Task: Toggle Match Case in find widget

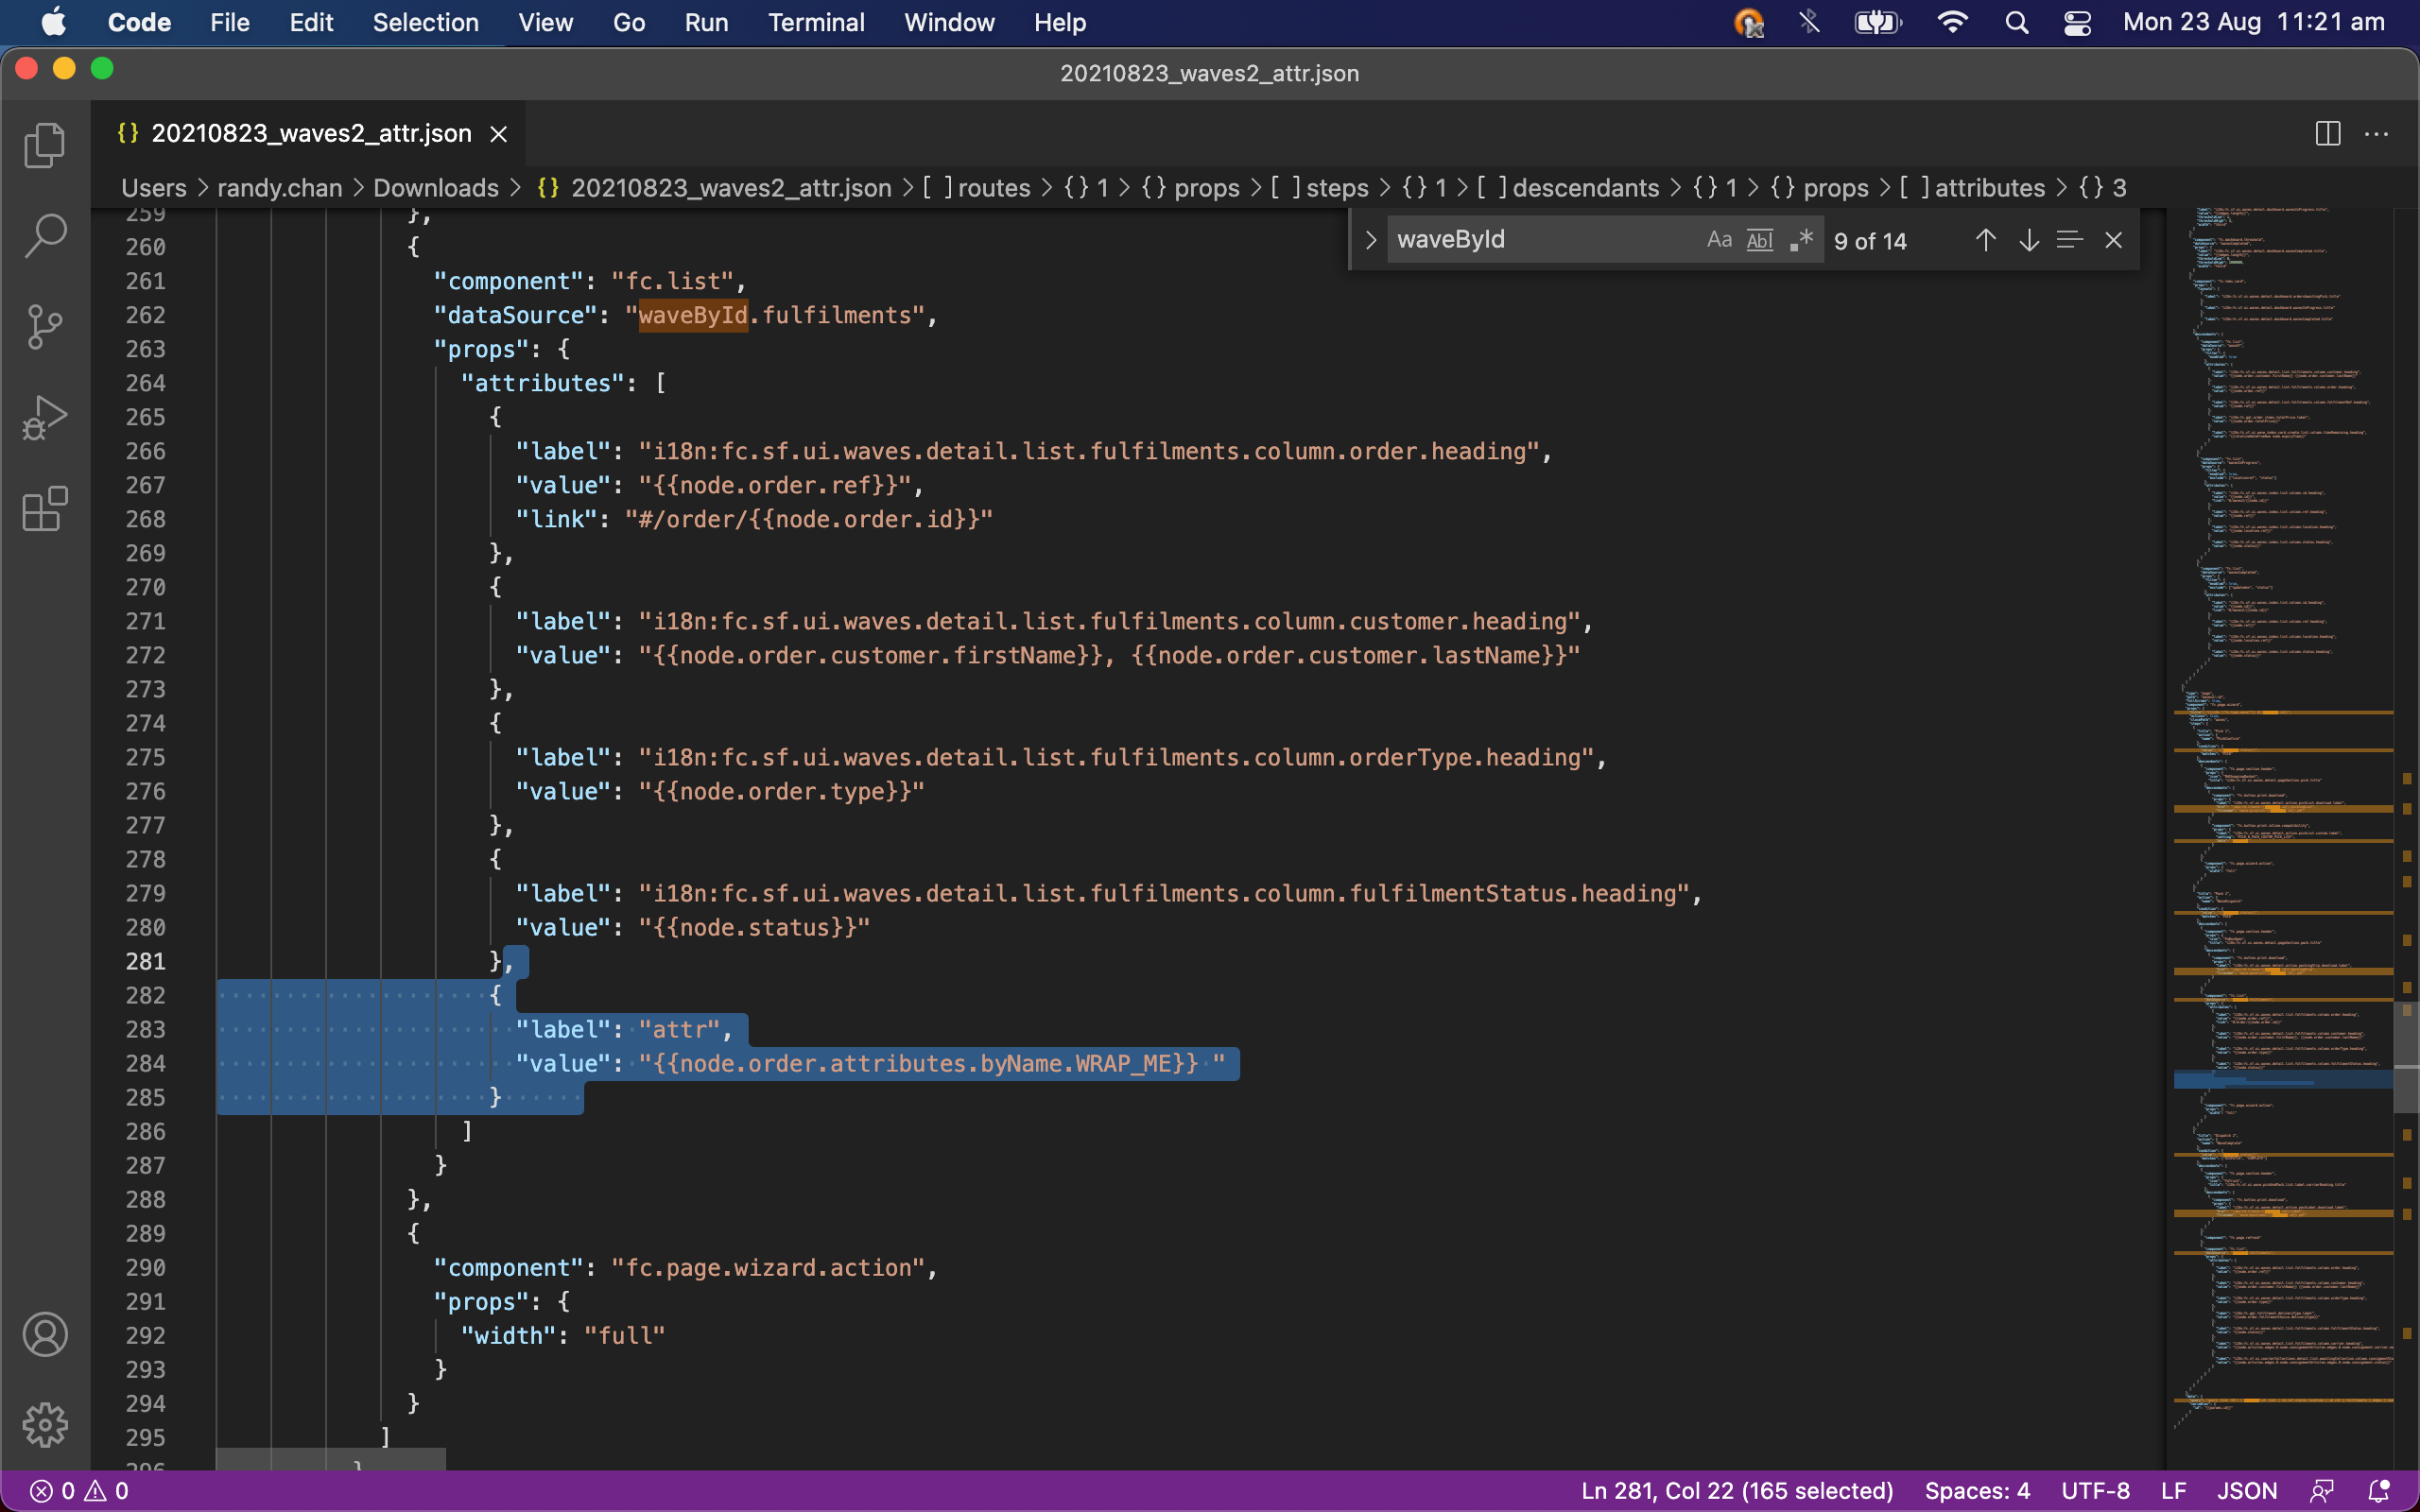Action: [x=1719, y=240]
